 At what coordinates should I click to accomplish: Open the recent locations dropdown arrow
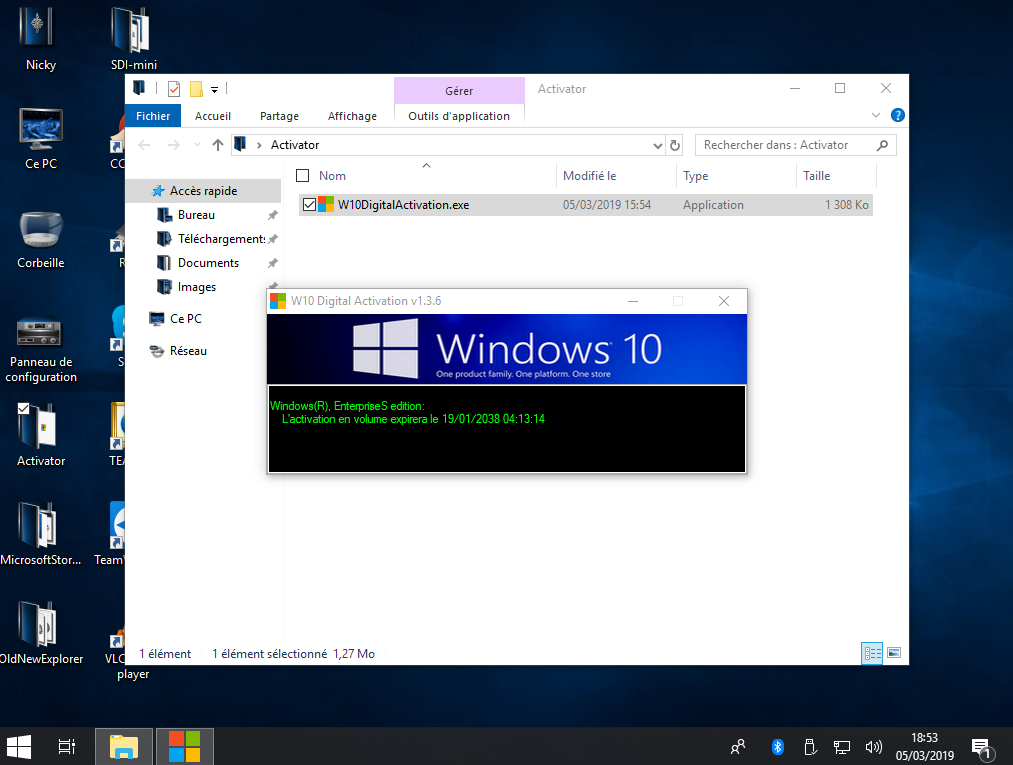196,145
